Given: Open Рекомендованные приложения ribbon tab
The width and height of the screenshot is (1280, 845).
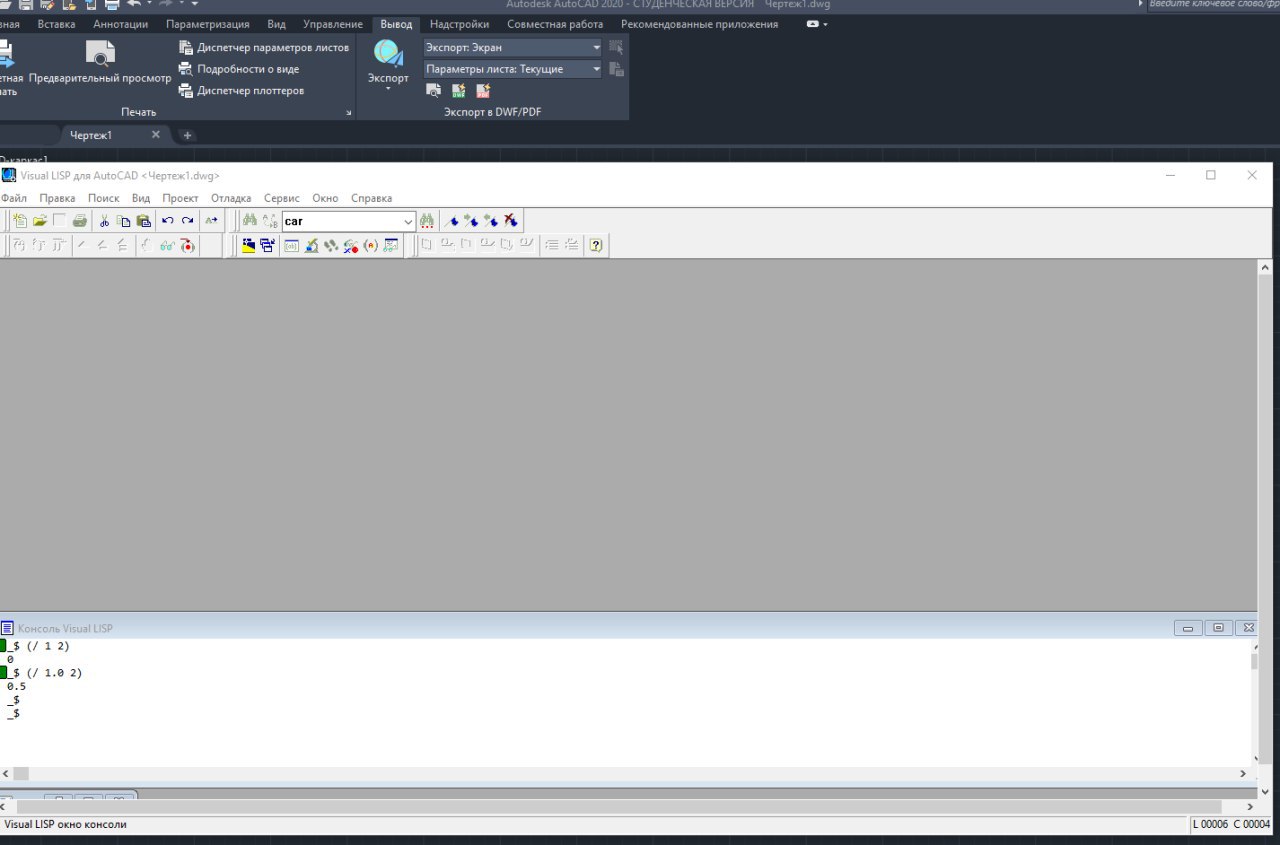Looking at the screenshot, I should 699,24.
